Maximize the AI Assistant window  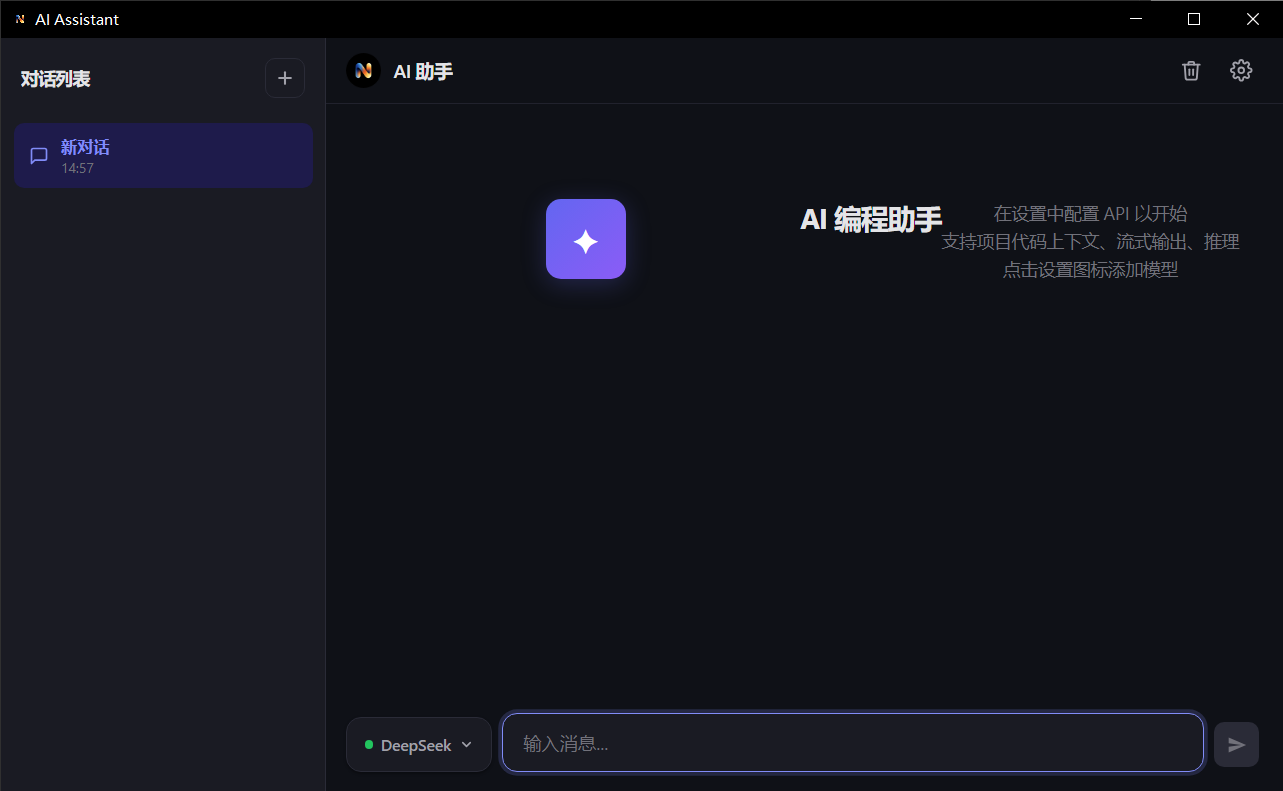[x=1193, y=19]
